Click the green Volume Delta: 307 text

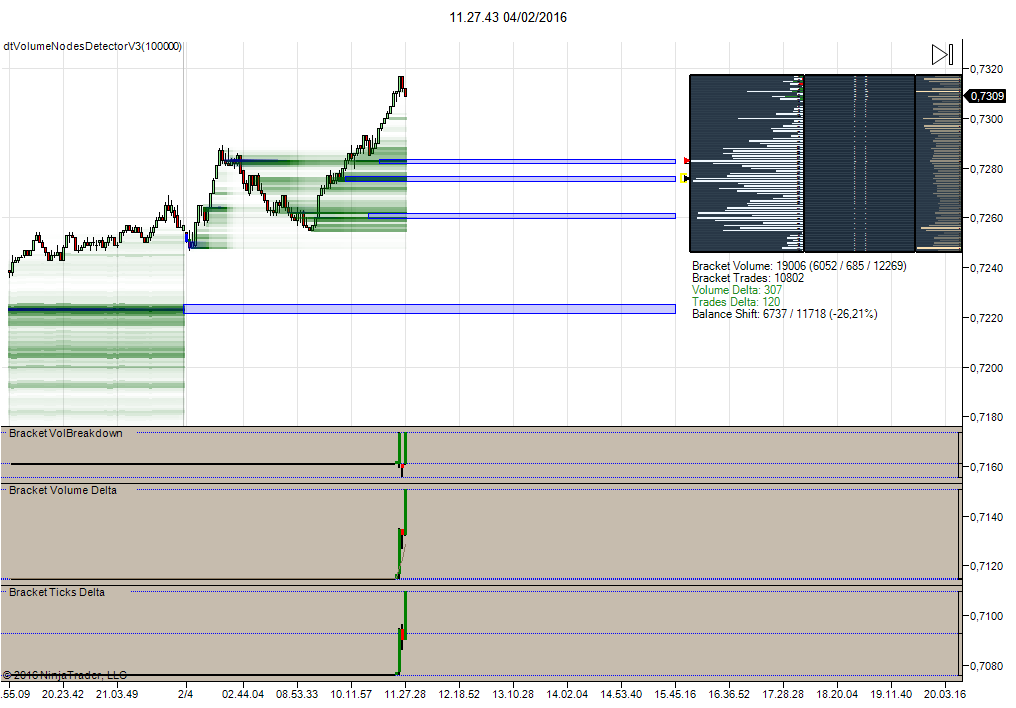point(737,290)
